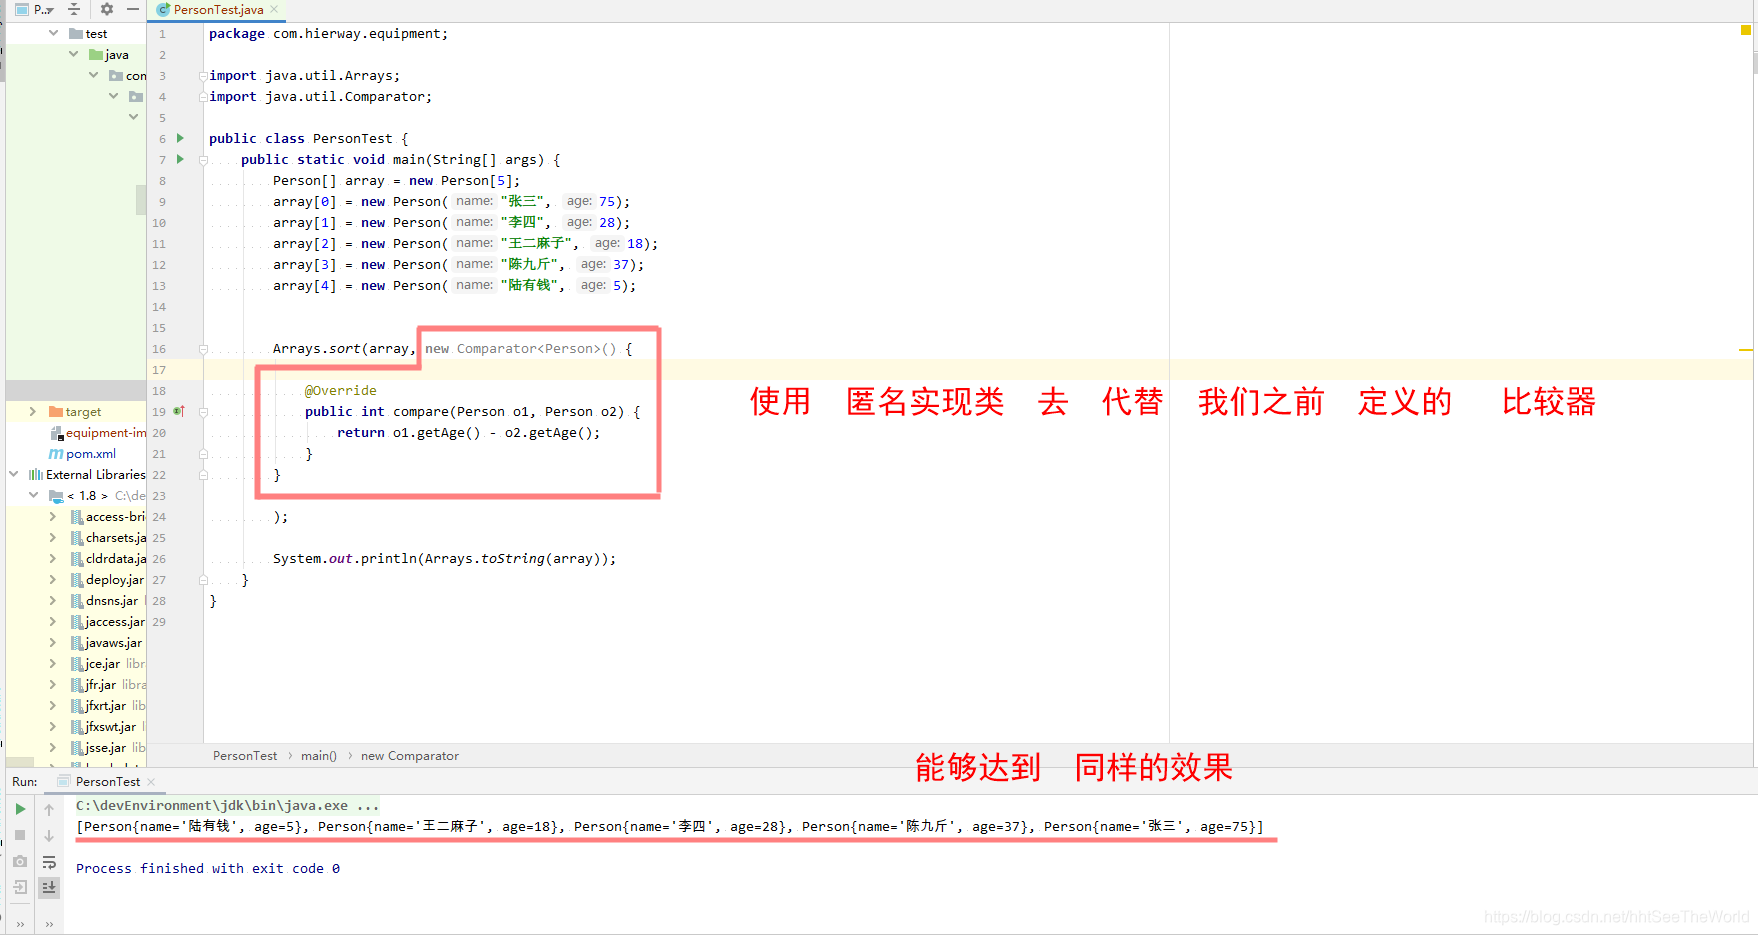
Task: Click the 'Process finished with exit code 0' text
Action: point(208,868)
